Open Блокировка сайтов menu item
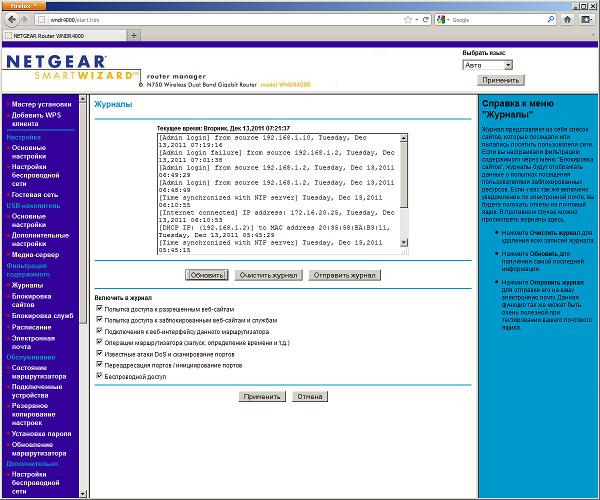This screenshot has width=600, height=500. pyautogui.click(x=31, y=300)
